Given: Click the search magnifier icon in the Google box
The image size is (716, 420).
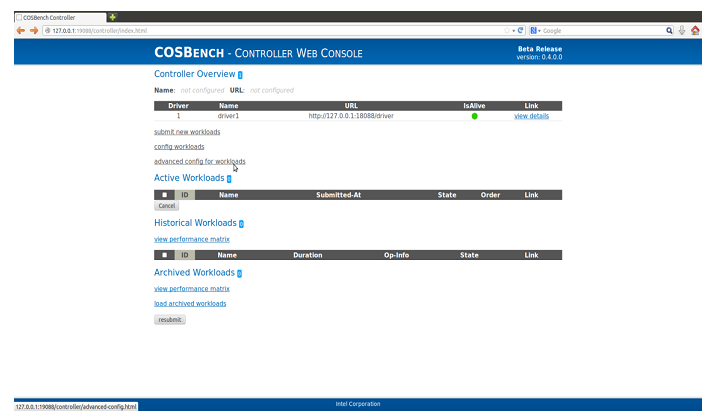Looking at the screenshot, I should click(x=669, y=31).
